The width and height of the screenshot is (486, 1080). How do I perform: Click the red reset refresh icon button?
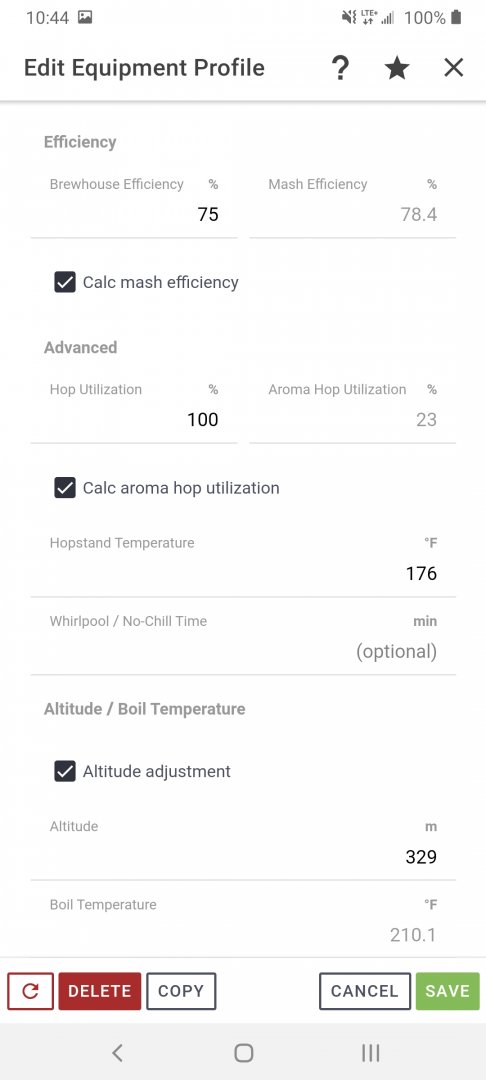[x=30, y=991]
